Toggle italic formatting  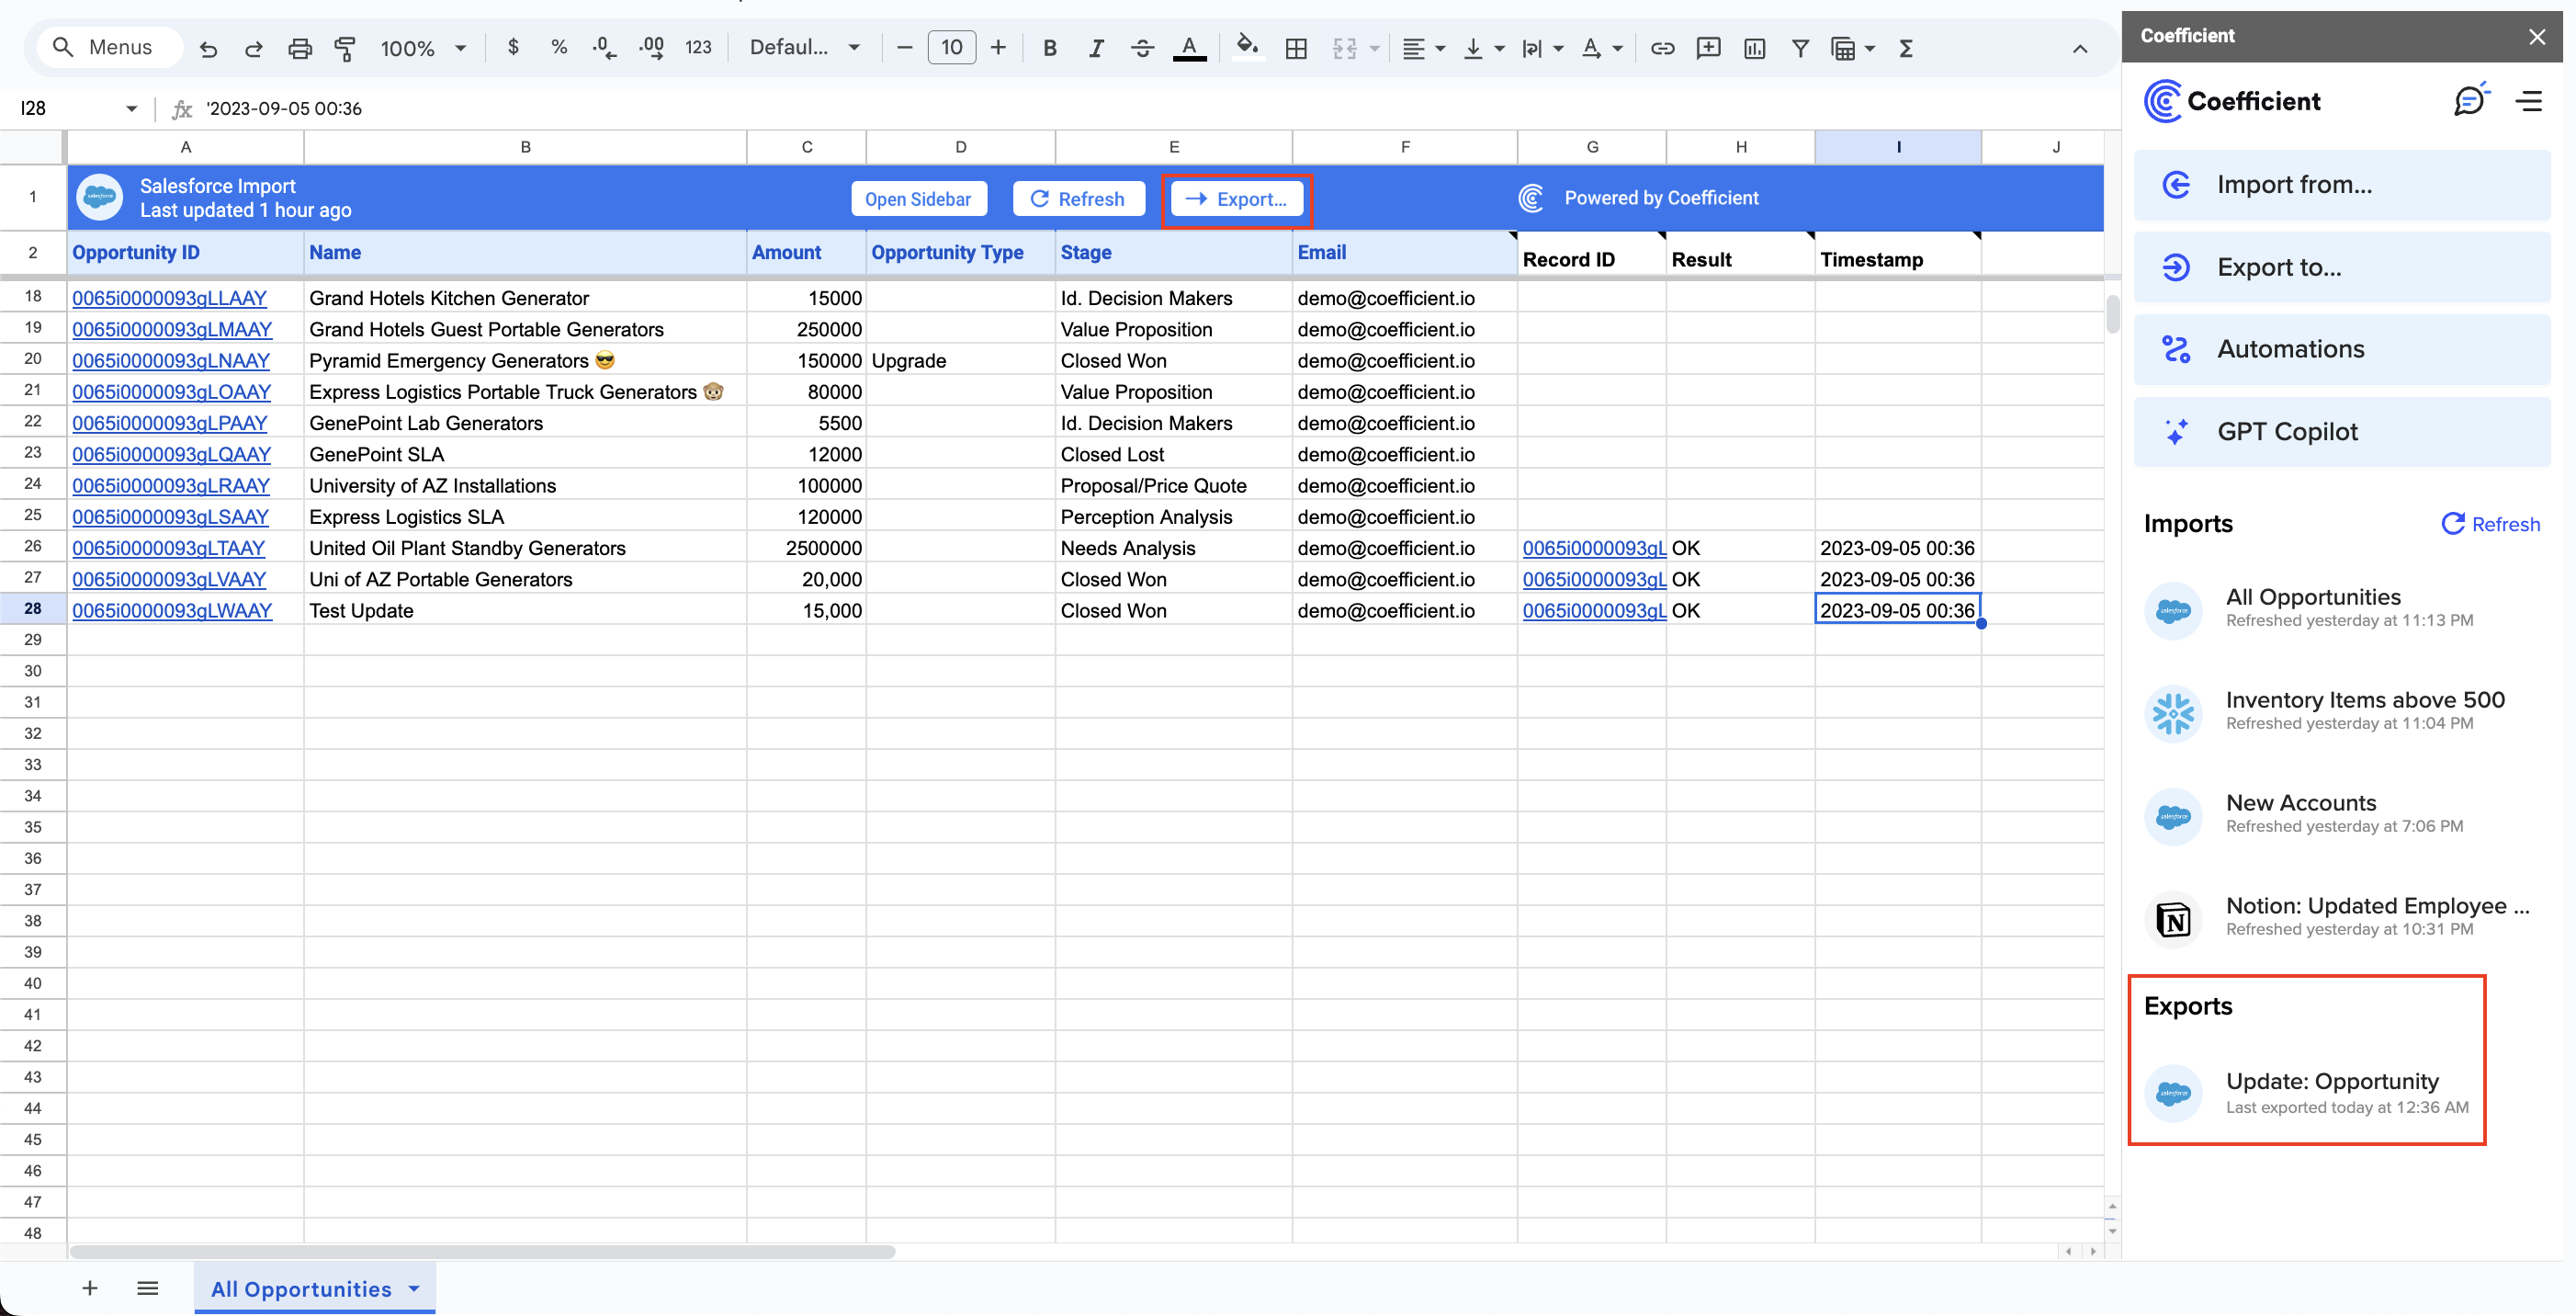[1096, 48]
